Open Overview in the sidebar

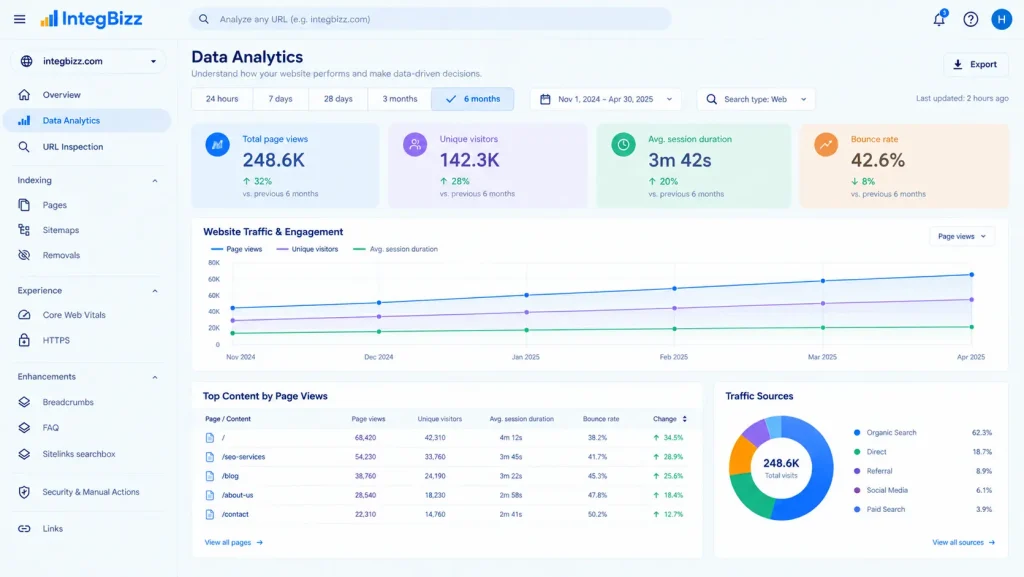(87, 95)
